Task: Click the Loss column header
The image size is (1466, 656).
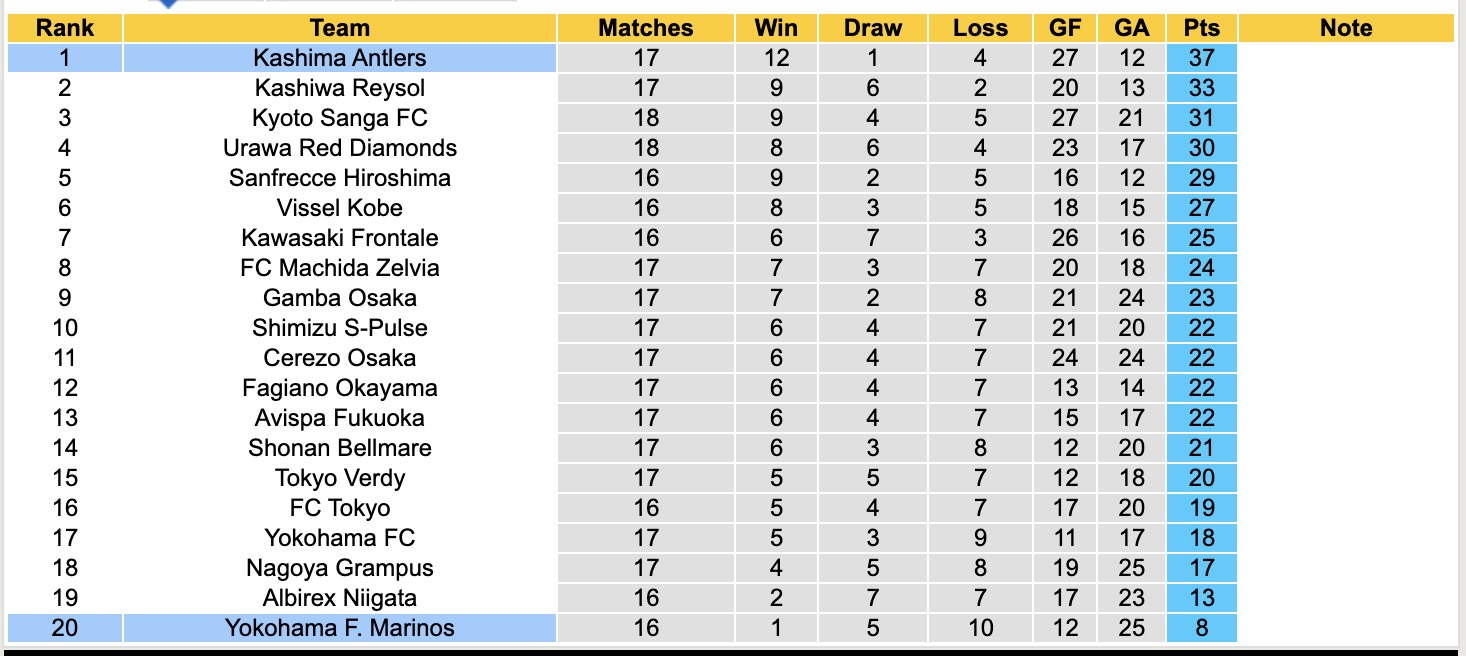Action: (980, 28)
